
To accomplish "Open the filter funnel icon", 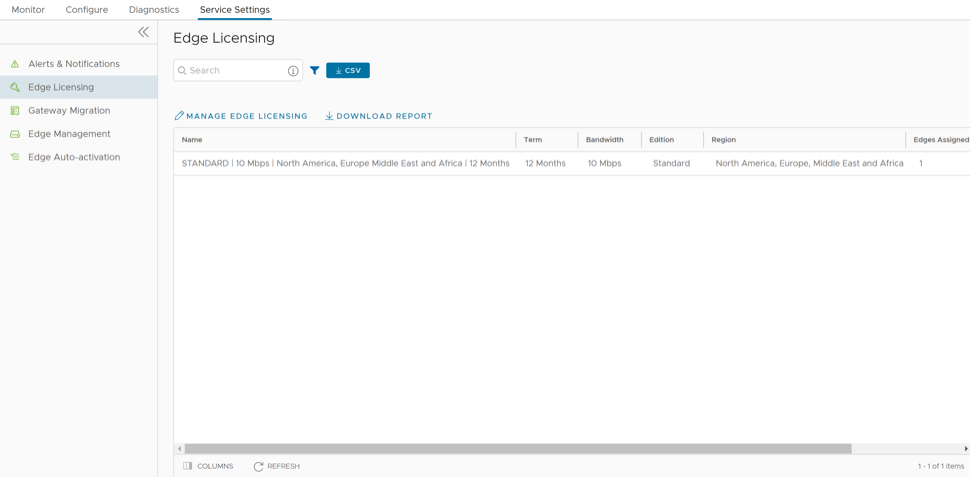I will pos(314,71).
